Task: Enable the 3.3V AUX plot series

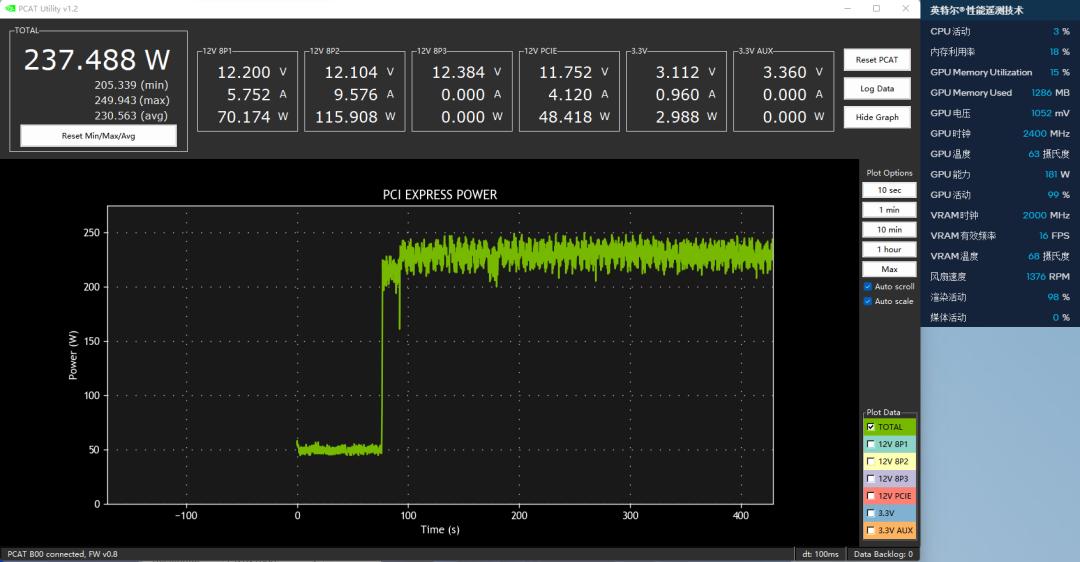Action: (870, 530)
